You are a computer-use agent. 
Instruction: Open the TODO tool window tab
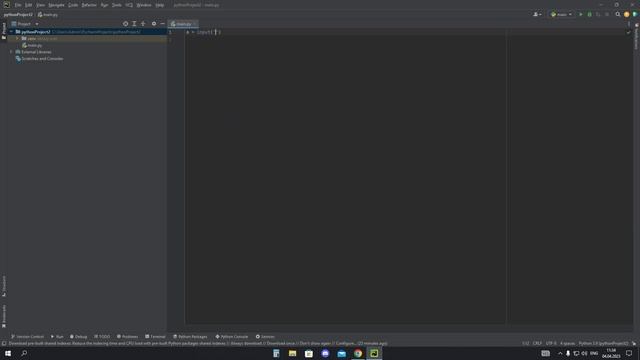pos(102,337)
